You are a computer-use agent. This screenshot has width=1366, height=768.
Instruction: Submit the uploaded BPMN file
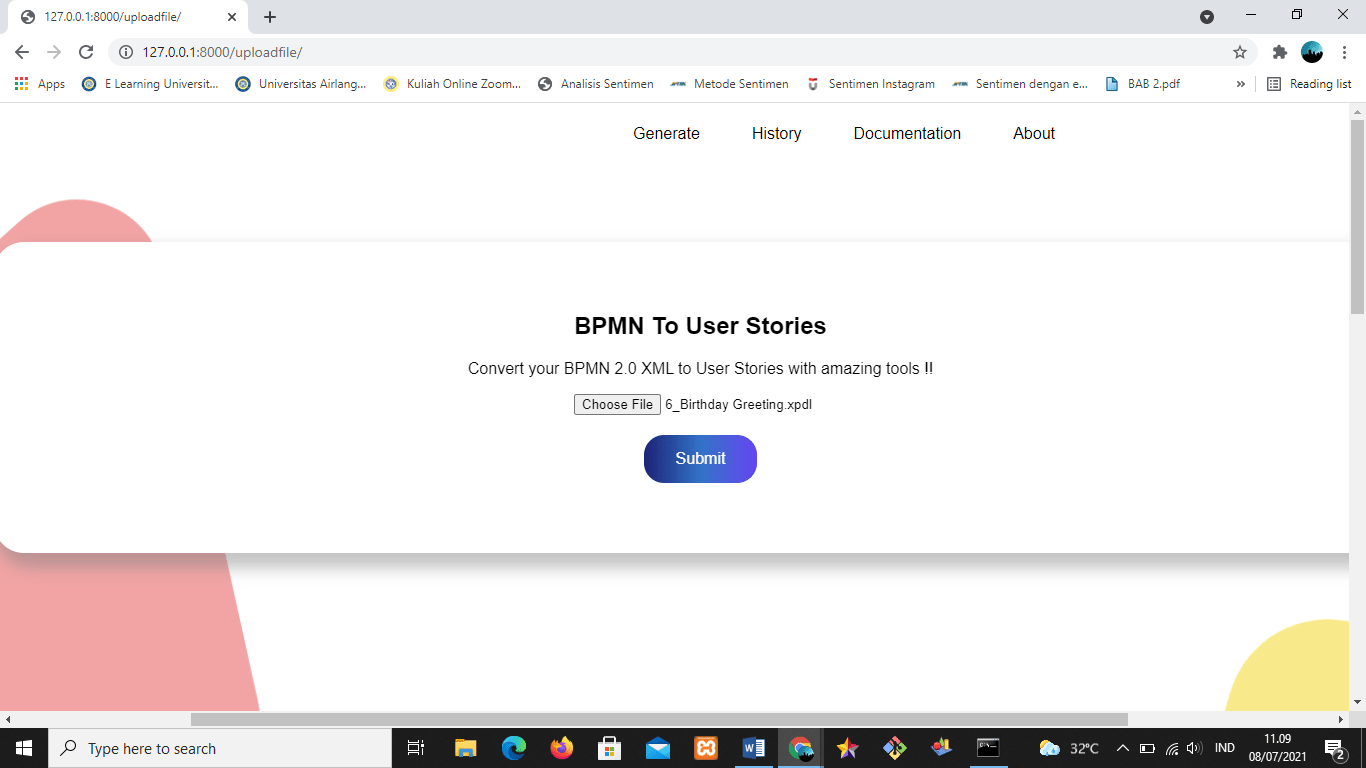pyautogui.click(x=700, y=459)
